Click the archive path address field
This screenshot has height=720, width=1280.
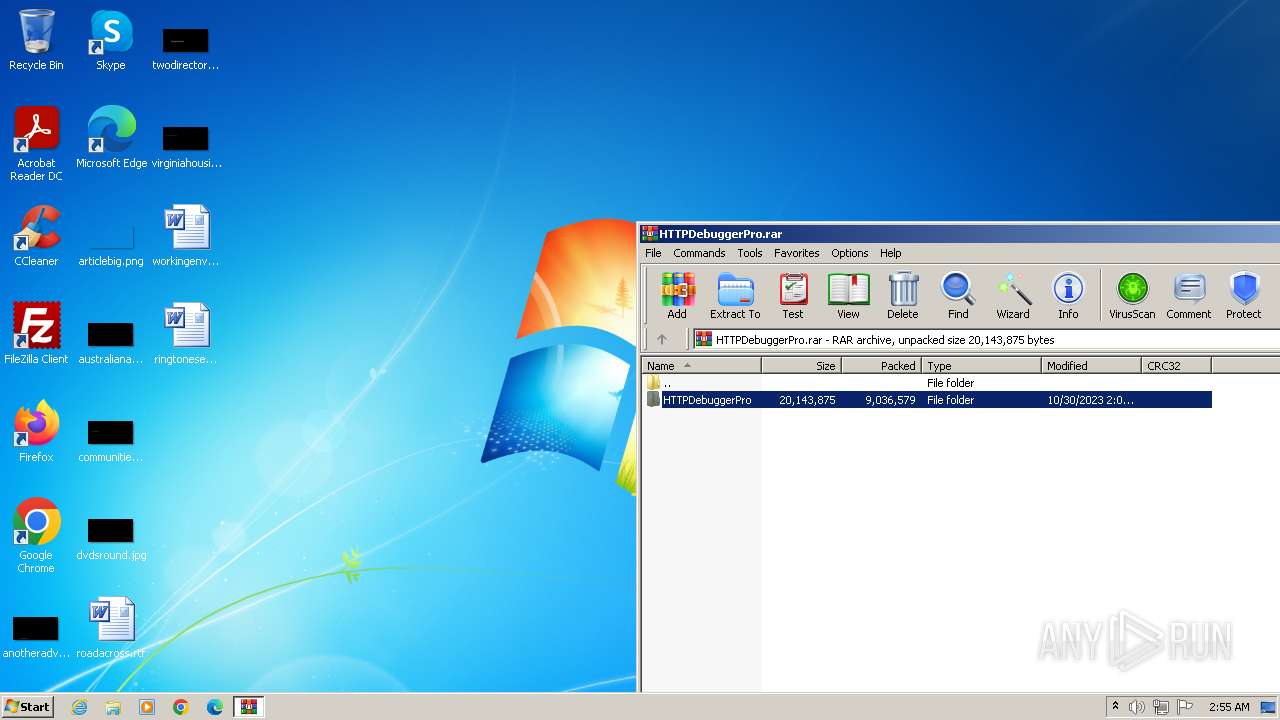[x=985, y=340]
